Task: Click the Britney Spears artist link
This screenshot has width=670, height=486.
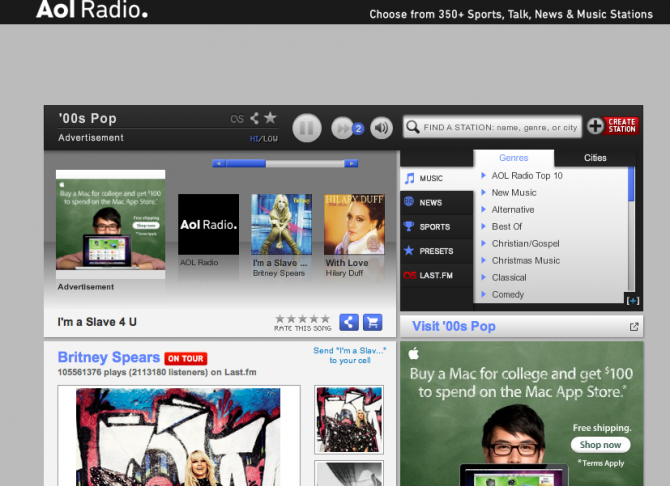Action: [108, 357]
